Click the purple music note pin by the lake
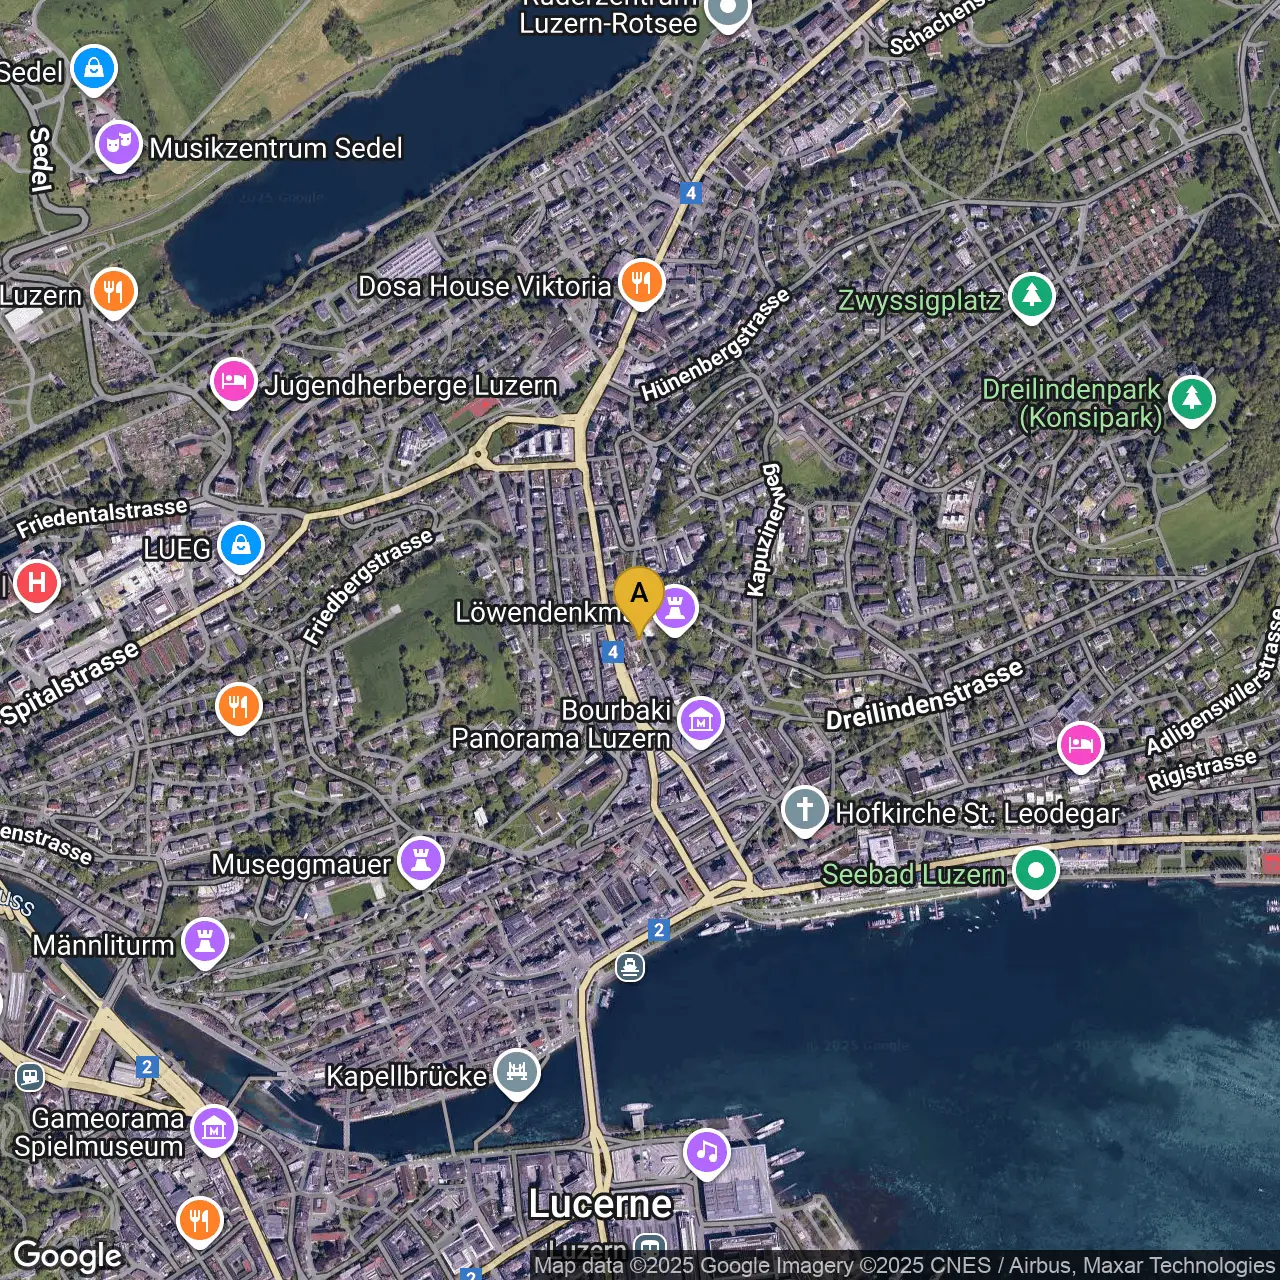 click(x=707, y=1153)
